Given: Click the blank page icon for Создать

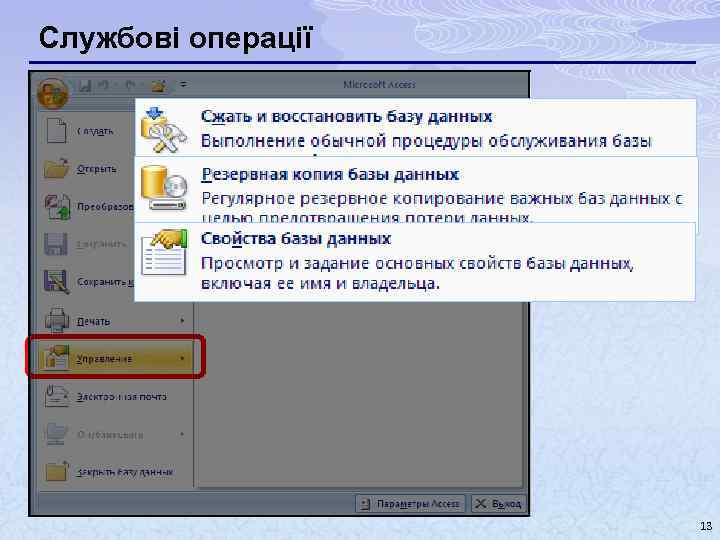Looking at the screenshot, I should (56, 130).
